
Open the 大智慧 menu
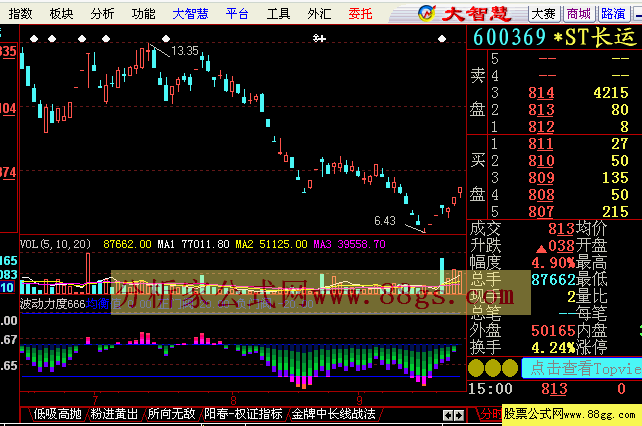click(x=190, y=14)
